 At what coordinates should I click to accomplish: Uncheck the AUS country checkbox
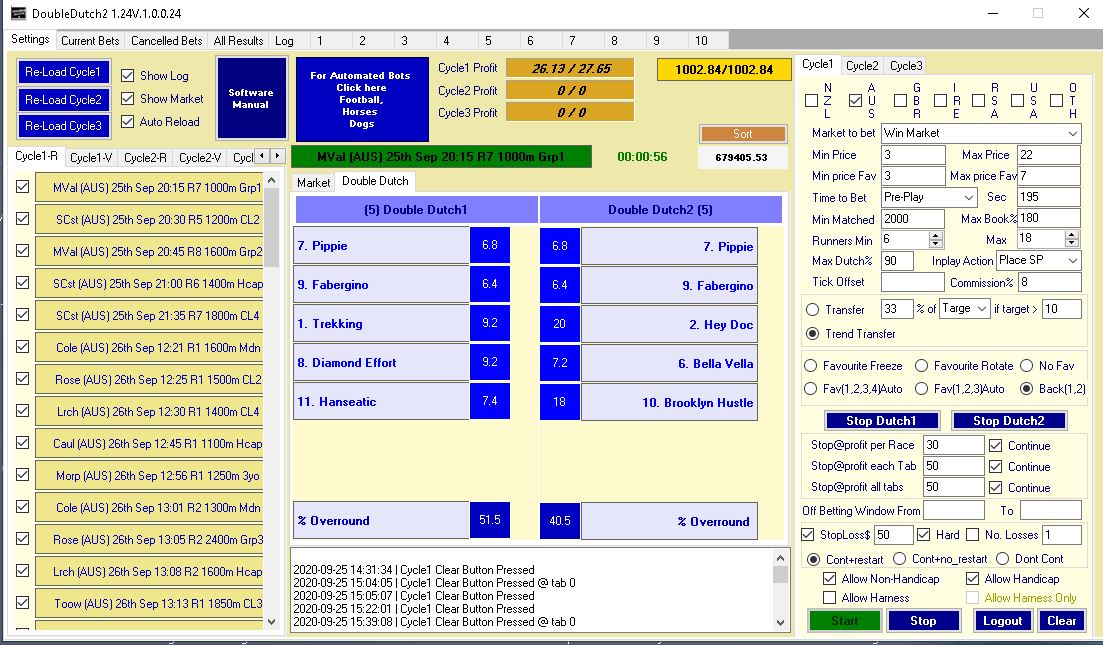[855, 101]
